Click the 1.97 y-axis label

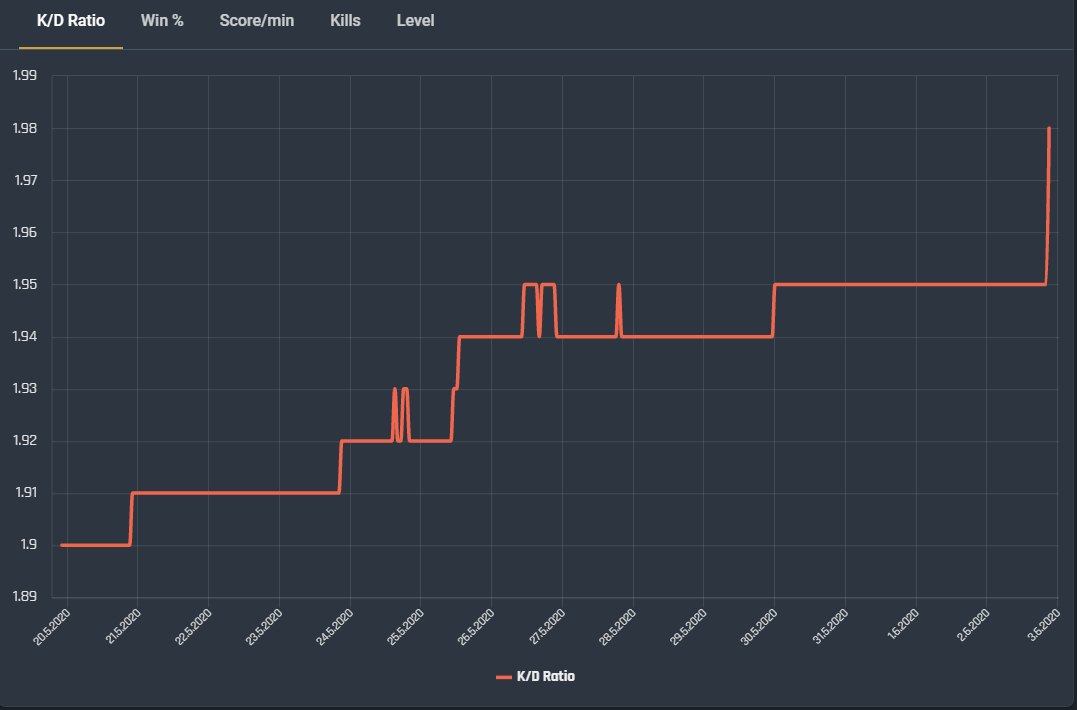(25, 180)
